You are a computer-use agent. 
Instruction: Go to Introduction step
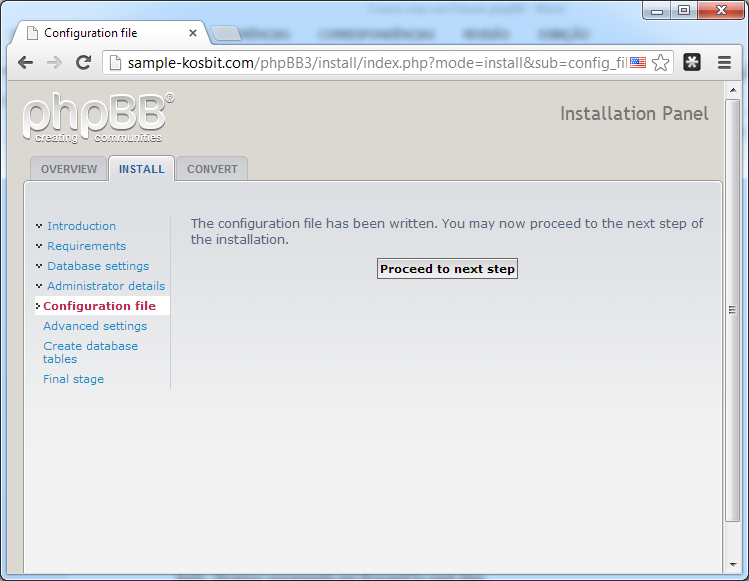coord(81,226)
